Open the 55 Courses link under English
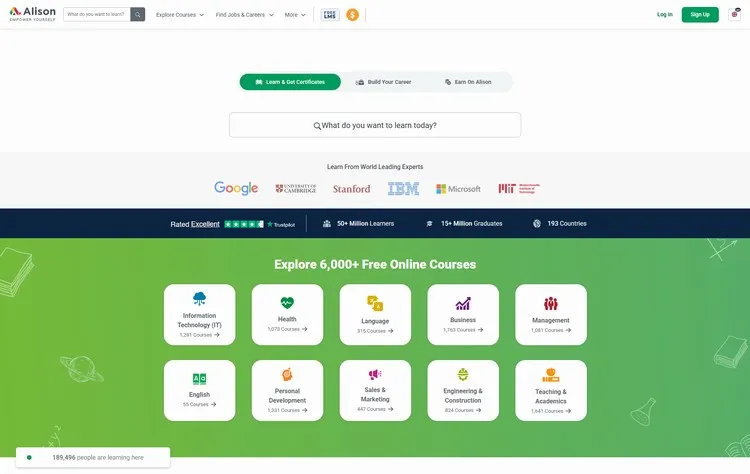 pyautogui.click(x=199, y=405)
